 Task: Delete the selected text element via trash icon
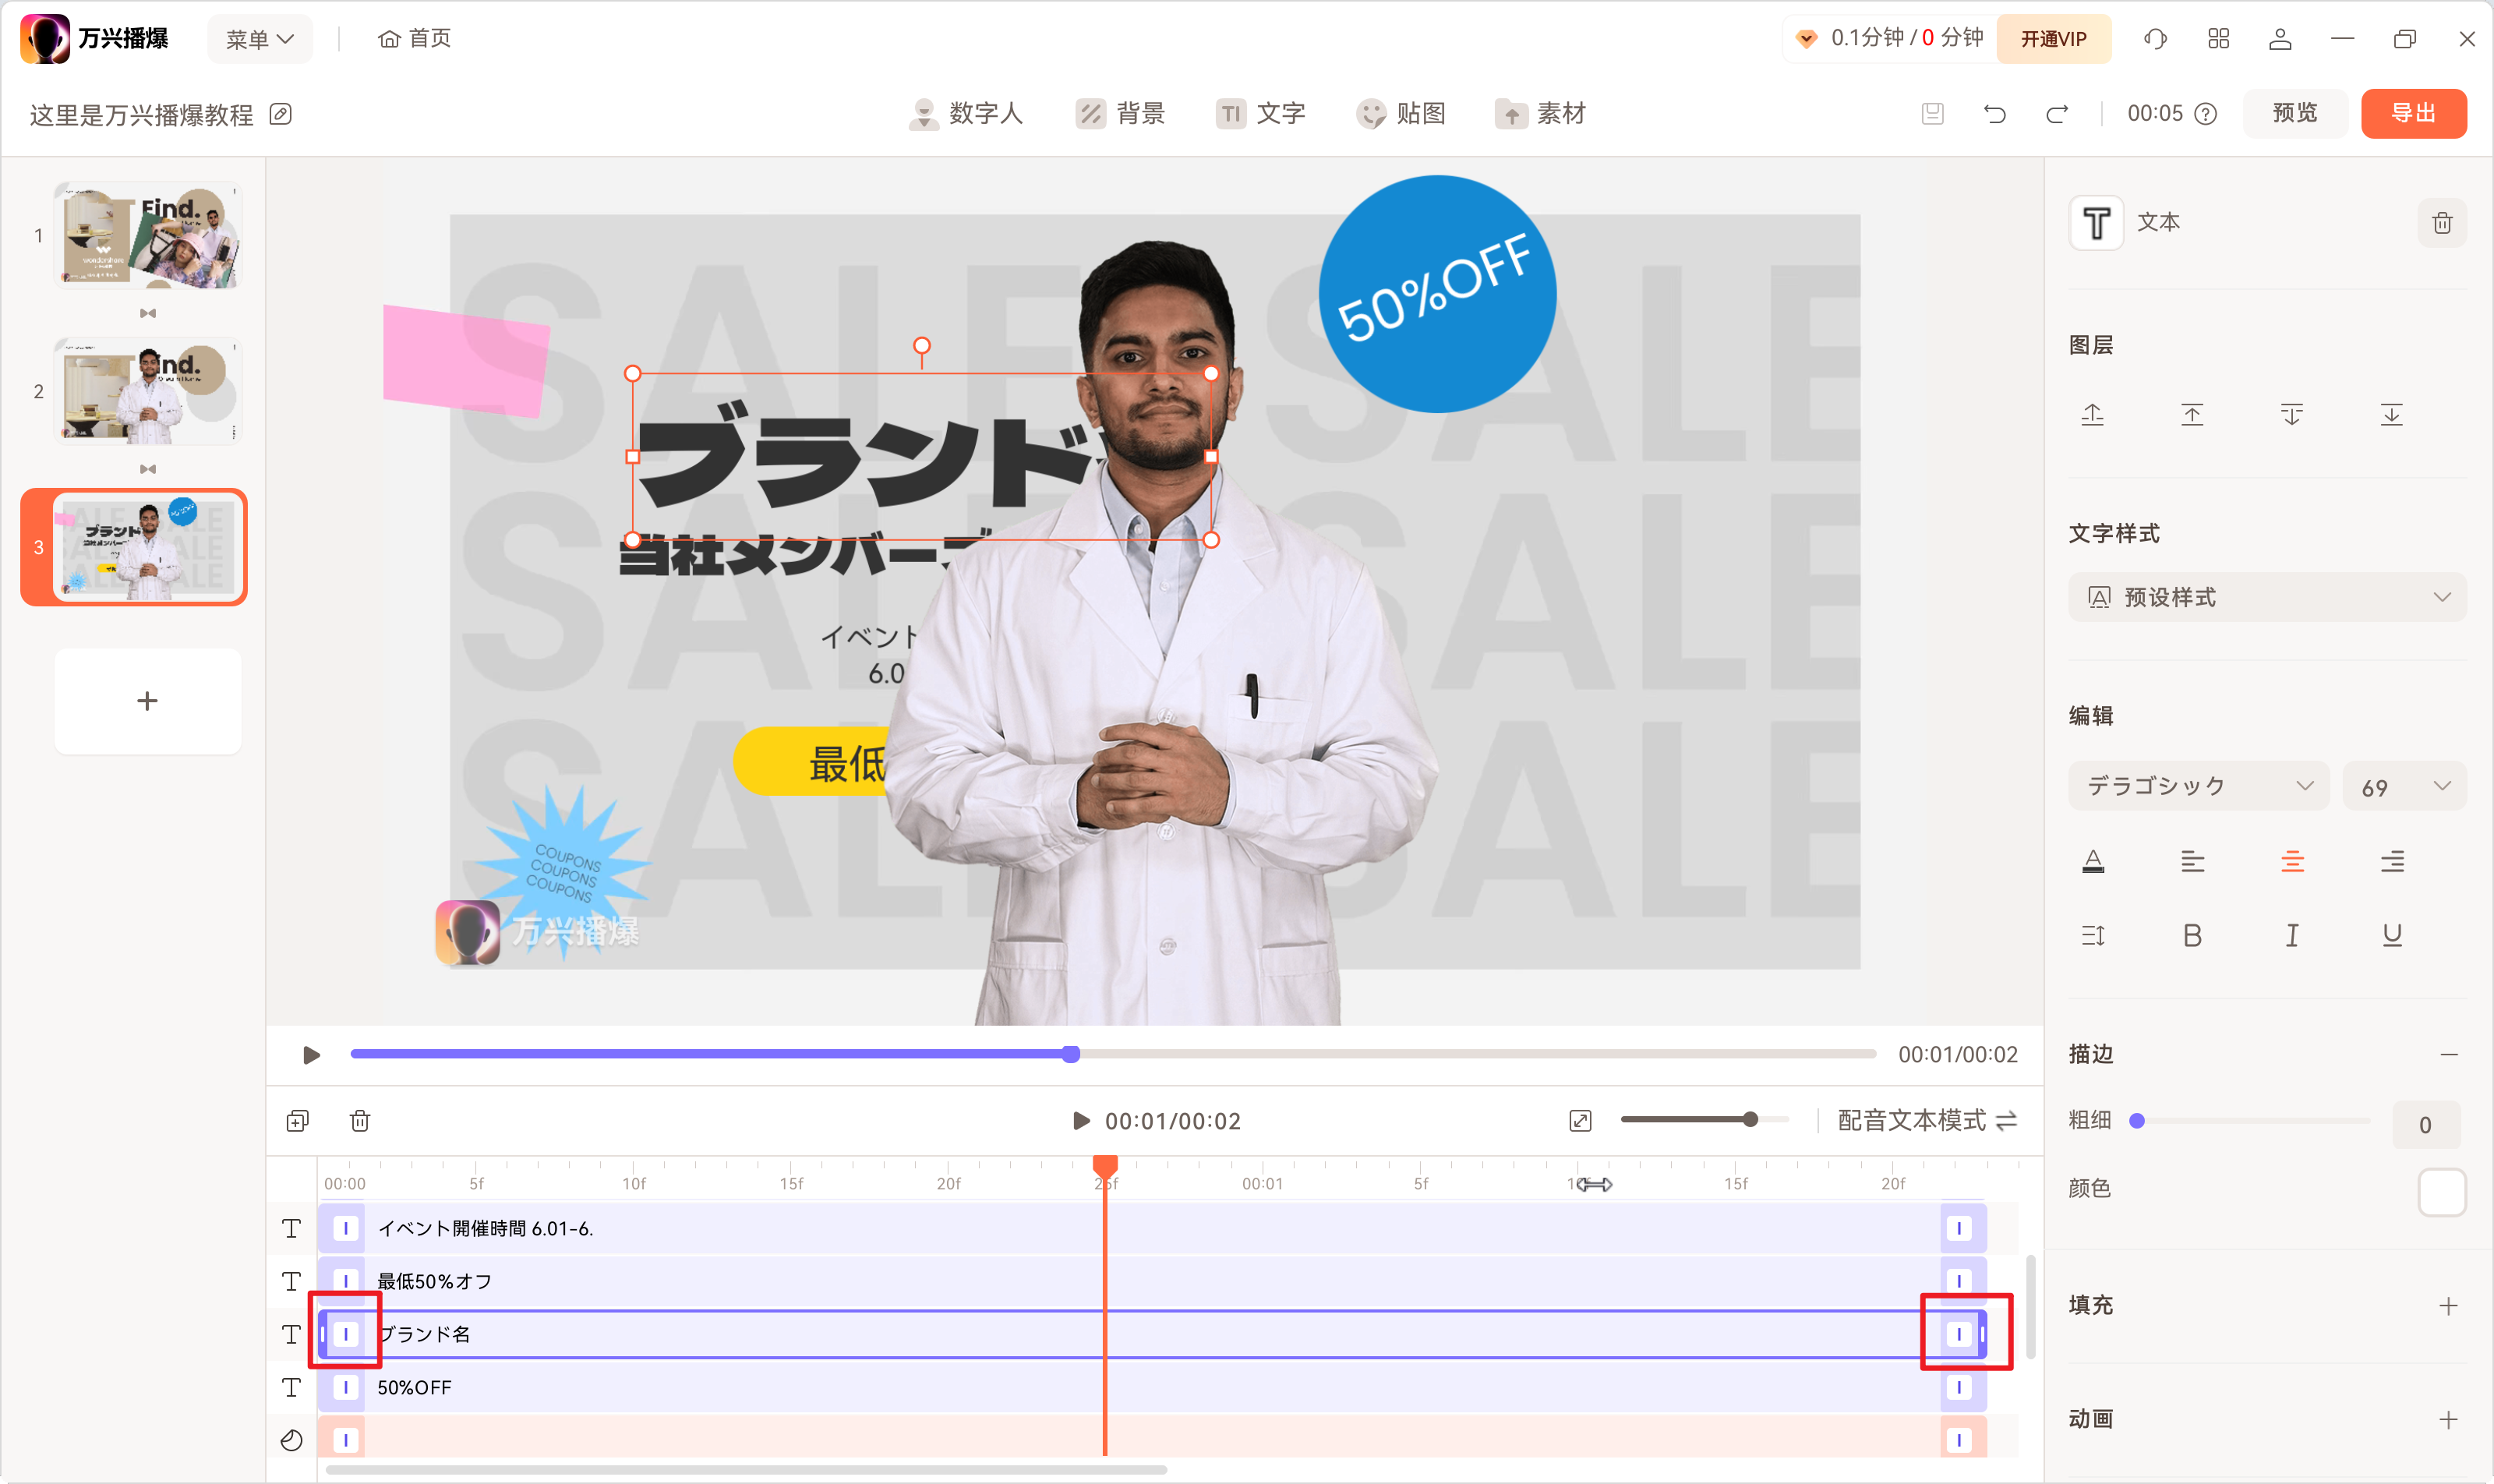click(x=2442, y=222)
